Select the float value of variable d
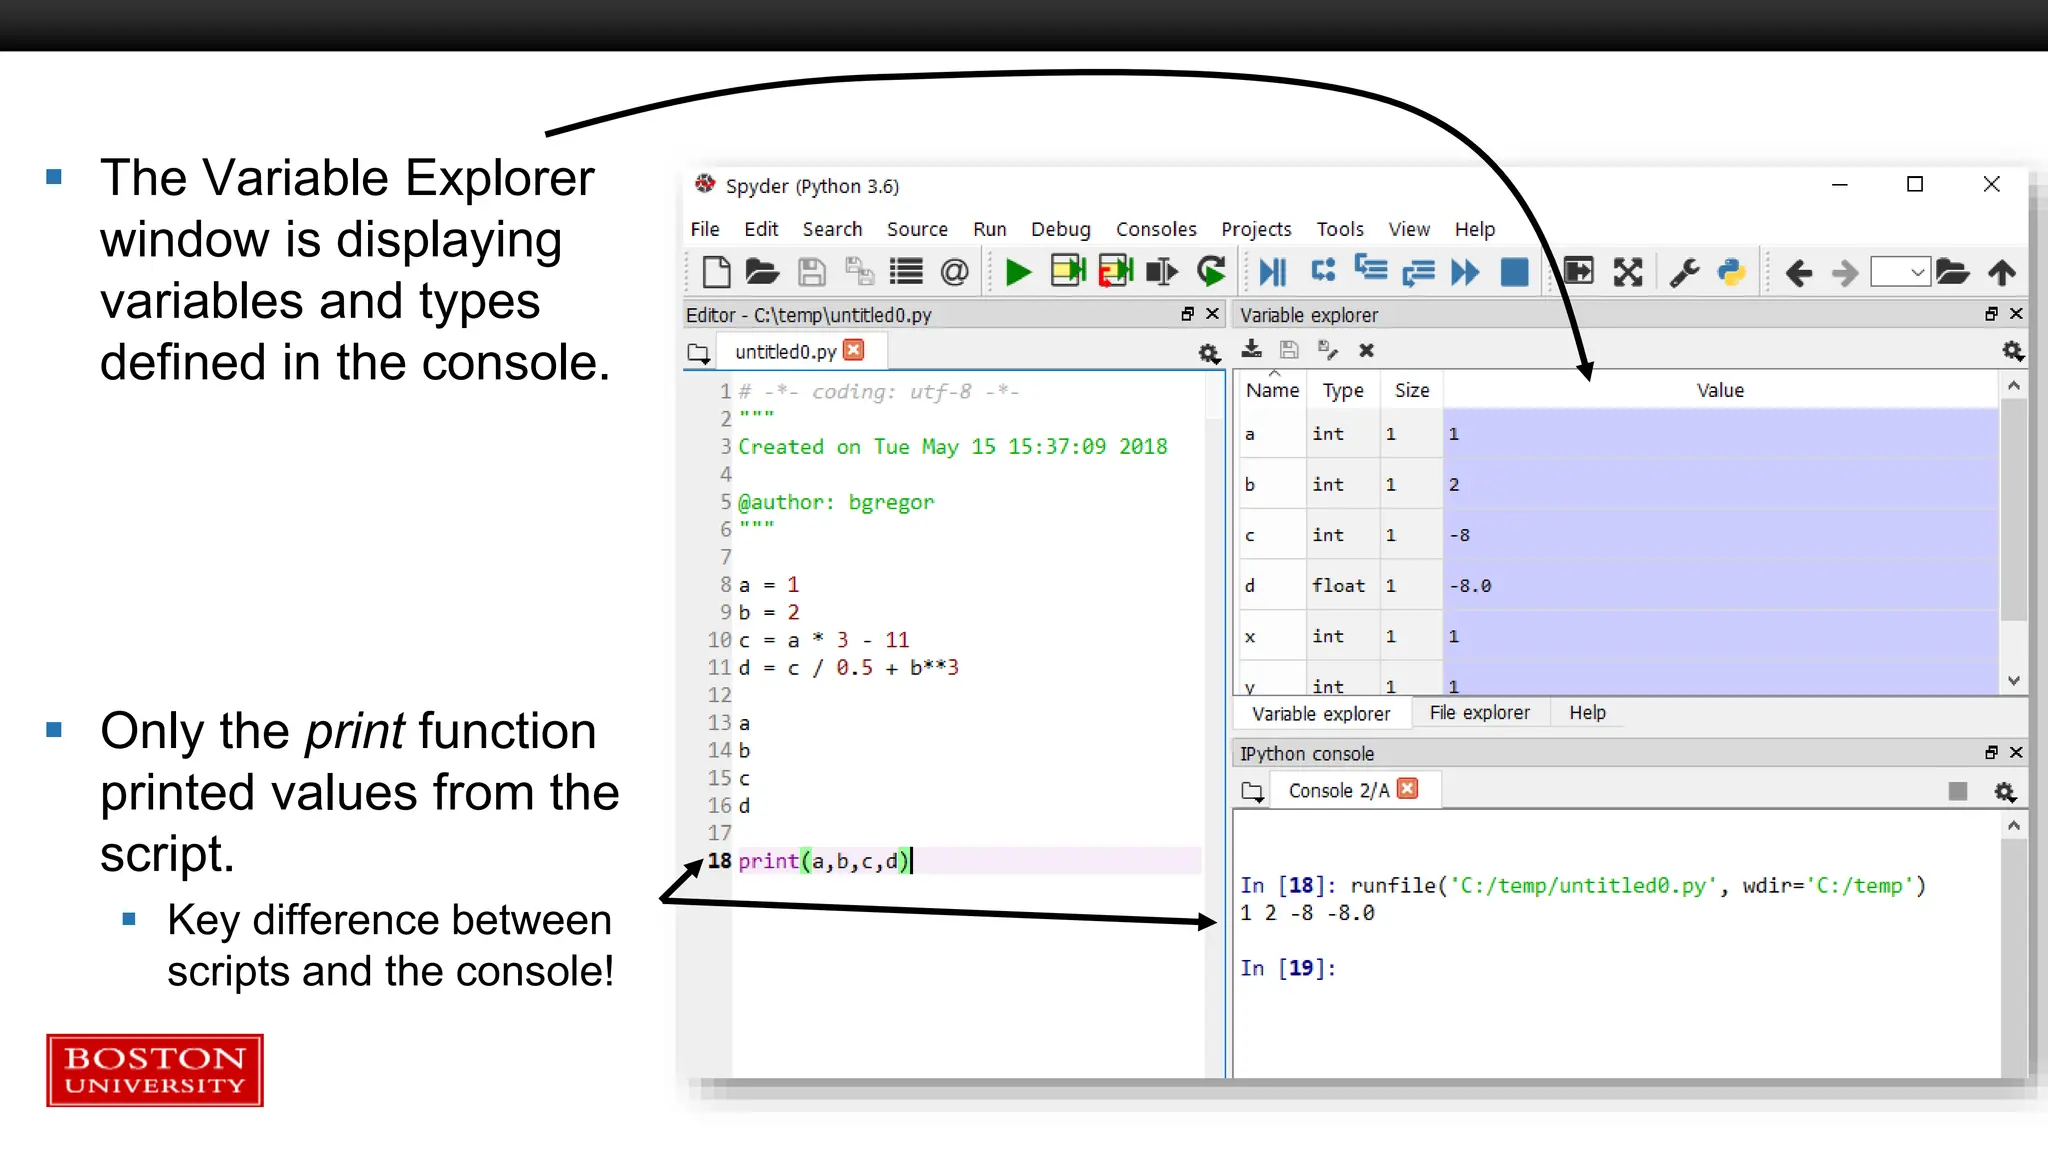The width and height of the screenshot is (2048, 1152). [x=1470, y=586]
